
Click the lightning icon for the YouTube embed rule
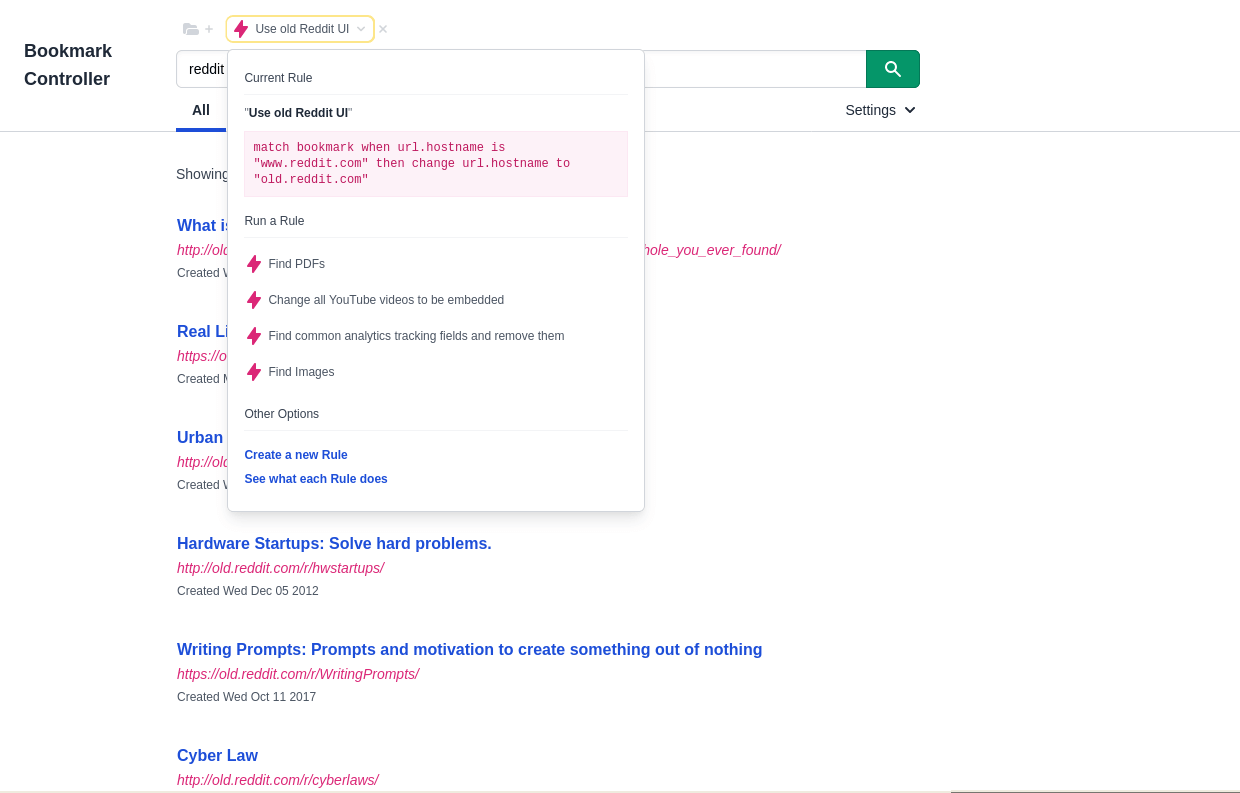pyautogui.click(x=254, y=300)
